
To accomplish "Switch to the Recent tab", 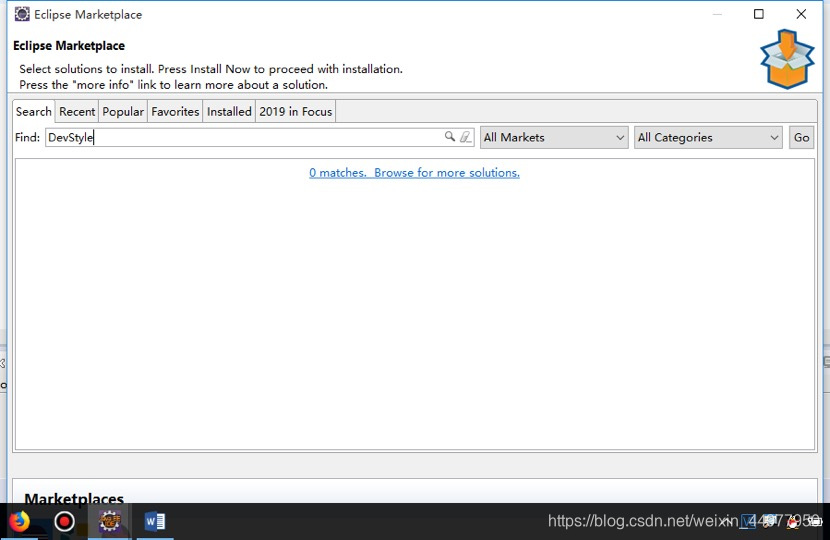I will coord(77,112).
